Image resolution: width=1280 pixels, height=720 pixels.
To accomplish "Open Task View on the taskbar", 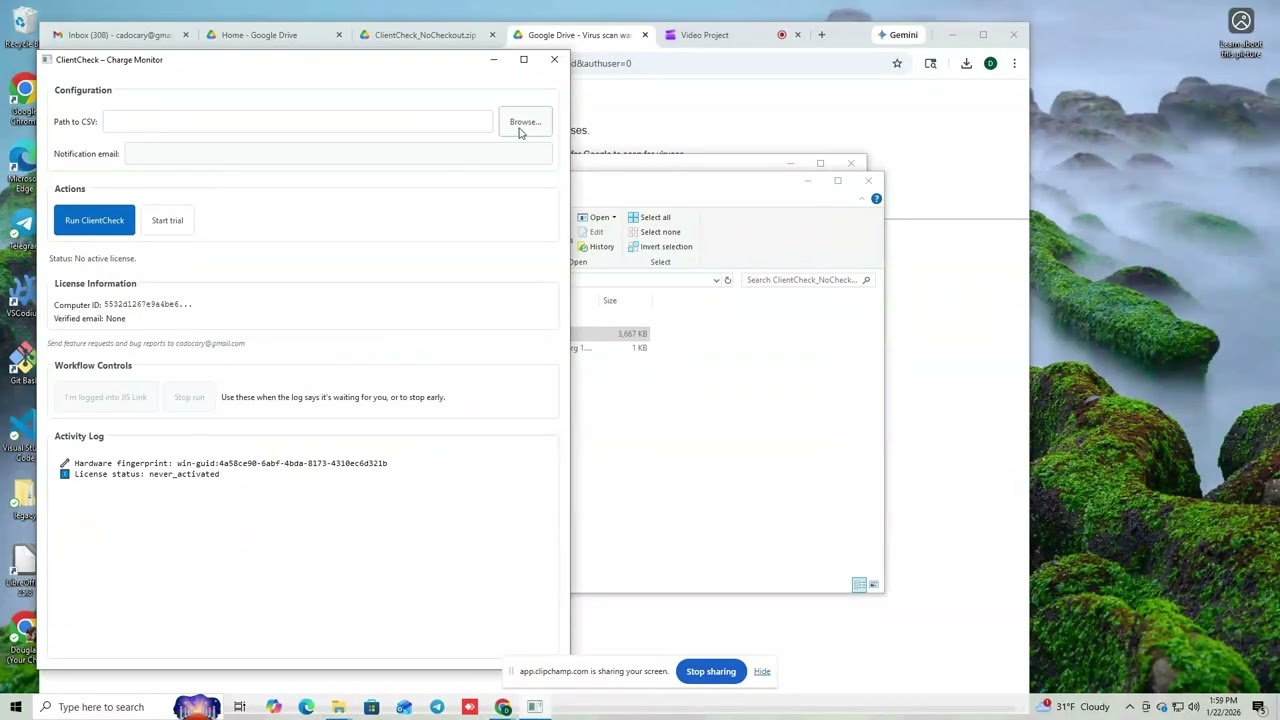I will (240, 707).
